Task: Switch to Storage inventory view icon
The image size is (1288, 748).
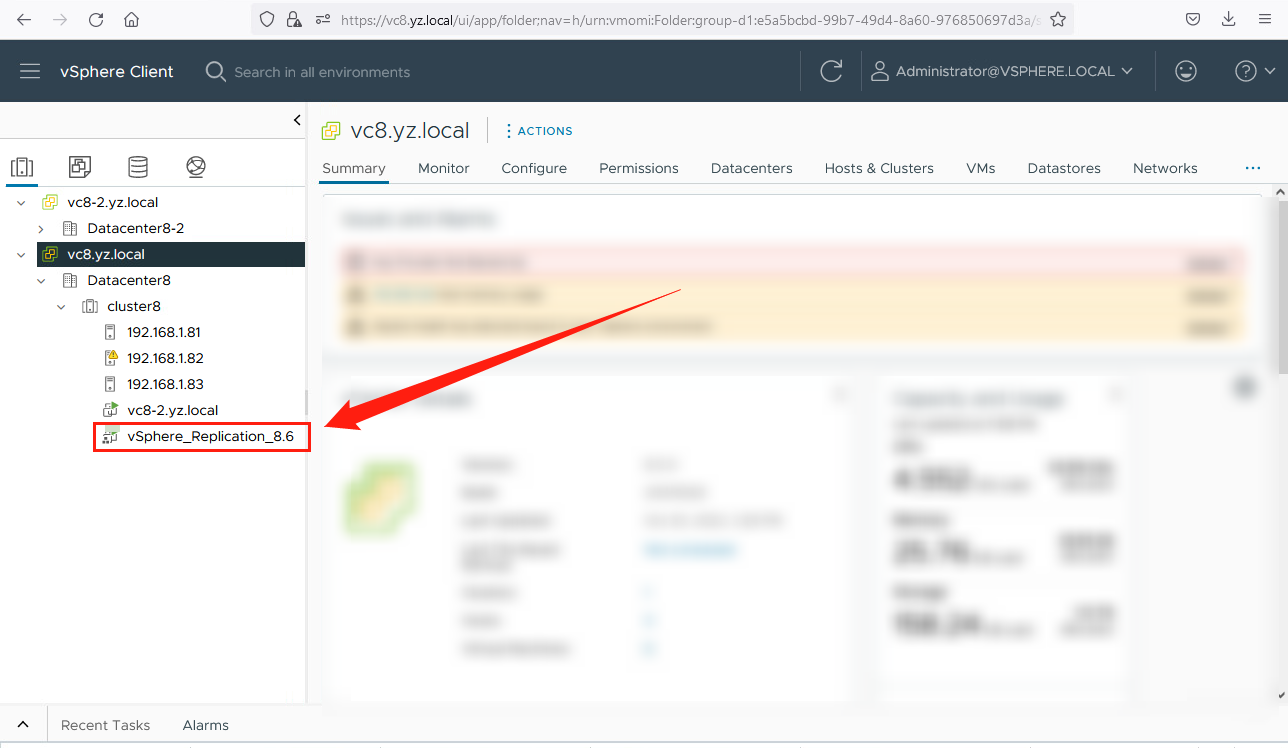Action: click(x=138, y=166)
